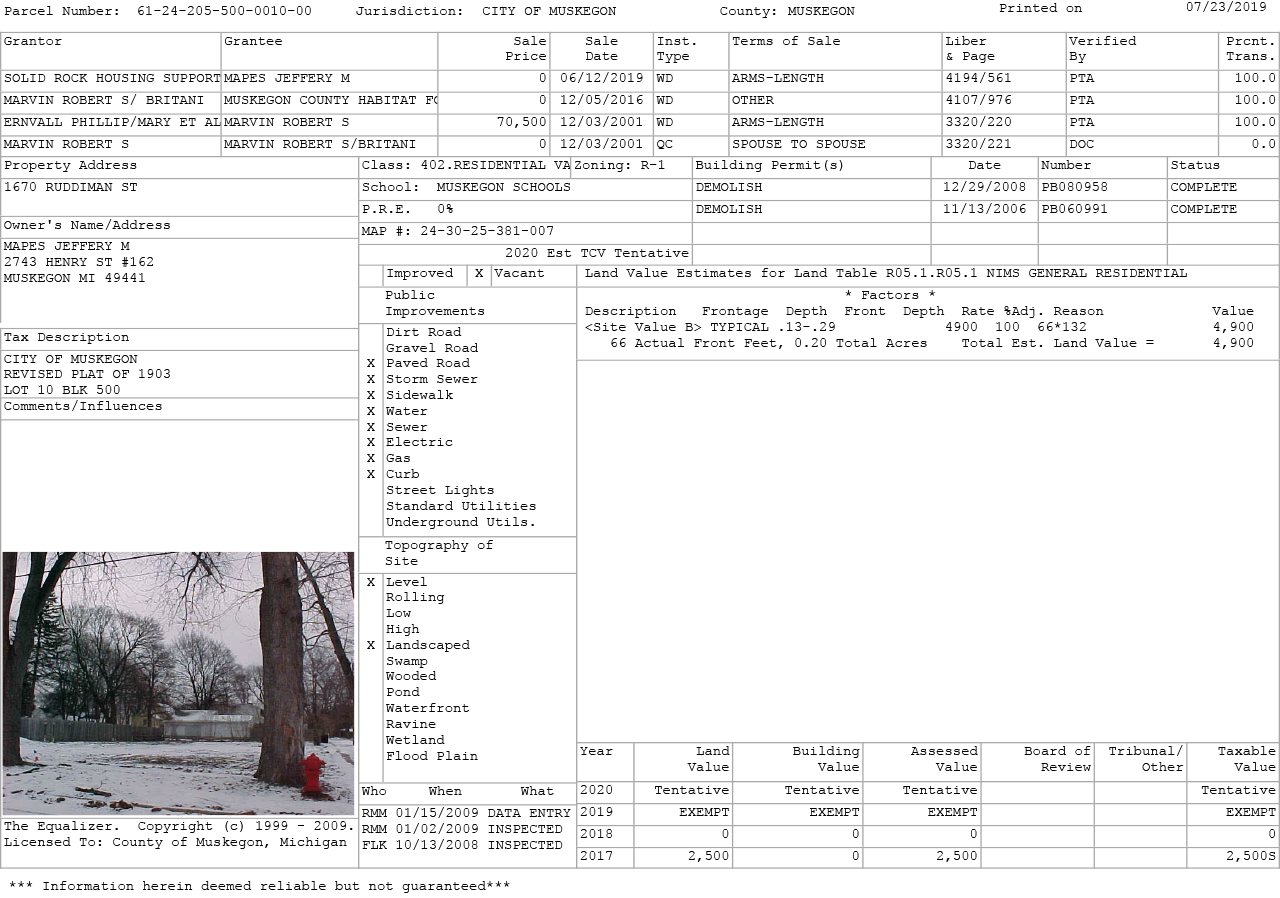Check the Dirt Road box

[x=371, y=332]
